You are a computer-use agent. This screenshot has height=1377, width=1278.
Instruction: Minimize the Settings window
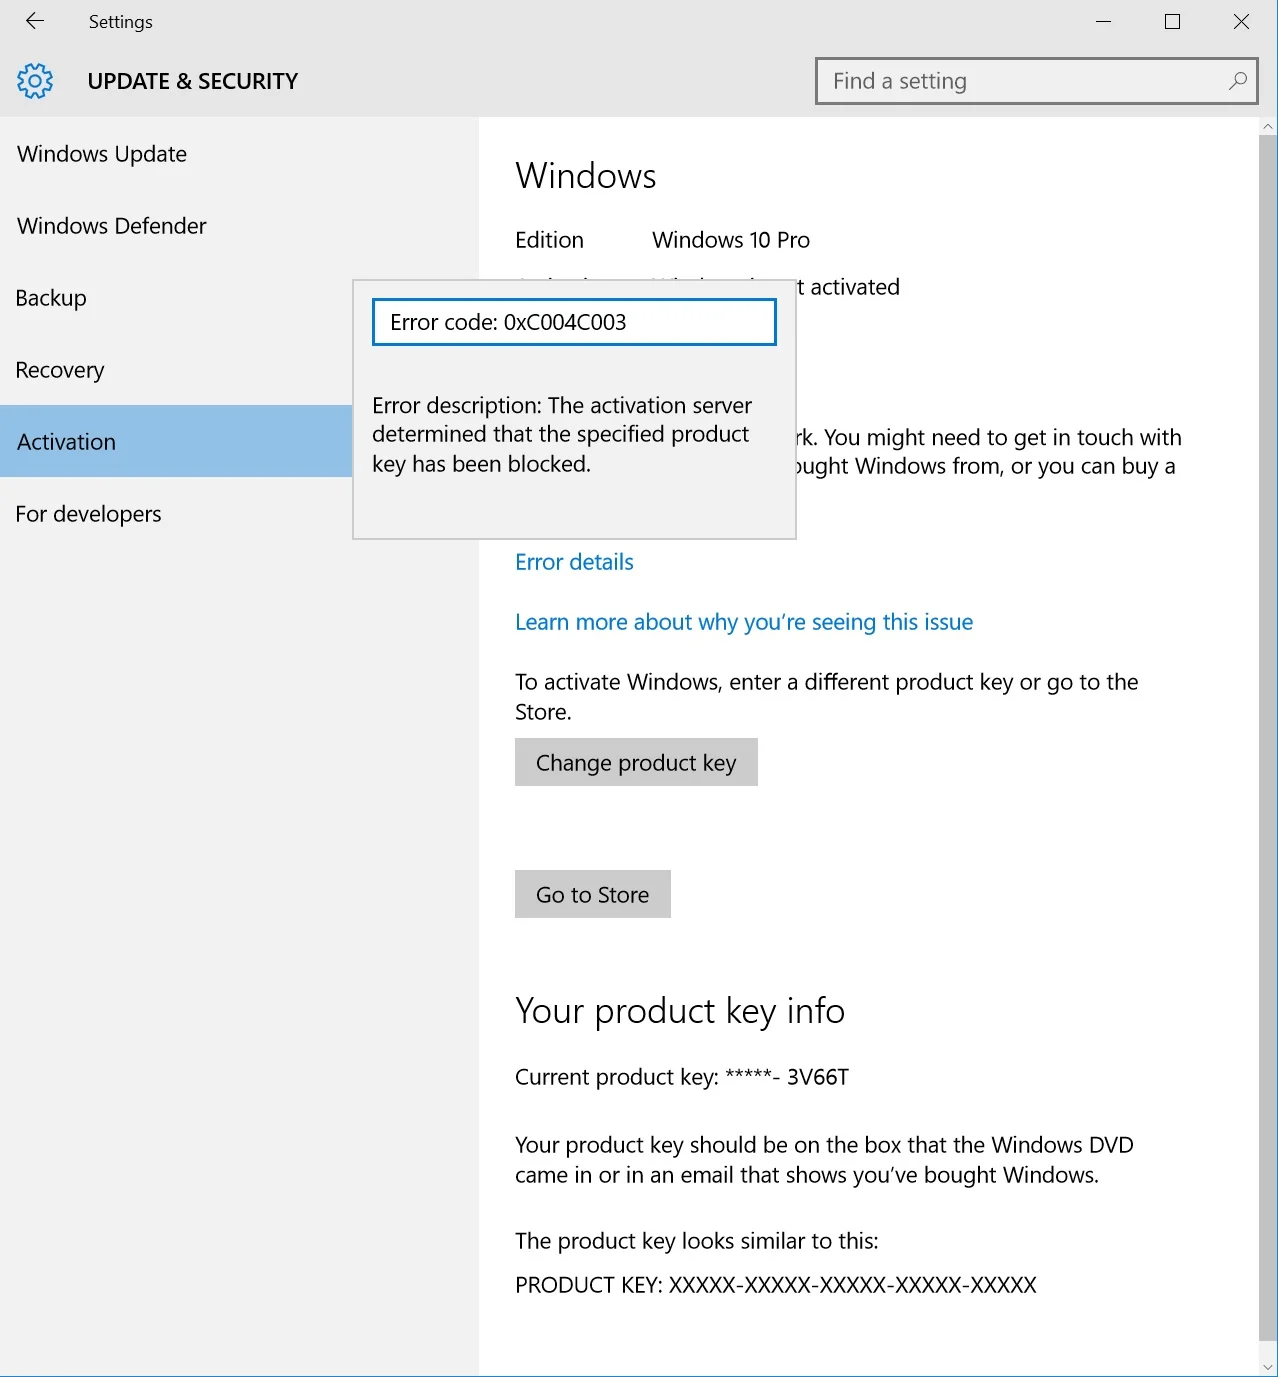1104,21
